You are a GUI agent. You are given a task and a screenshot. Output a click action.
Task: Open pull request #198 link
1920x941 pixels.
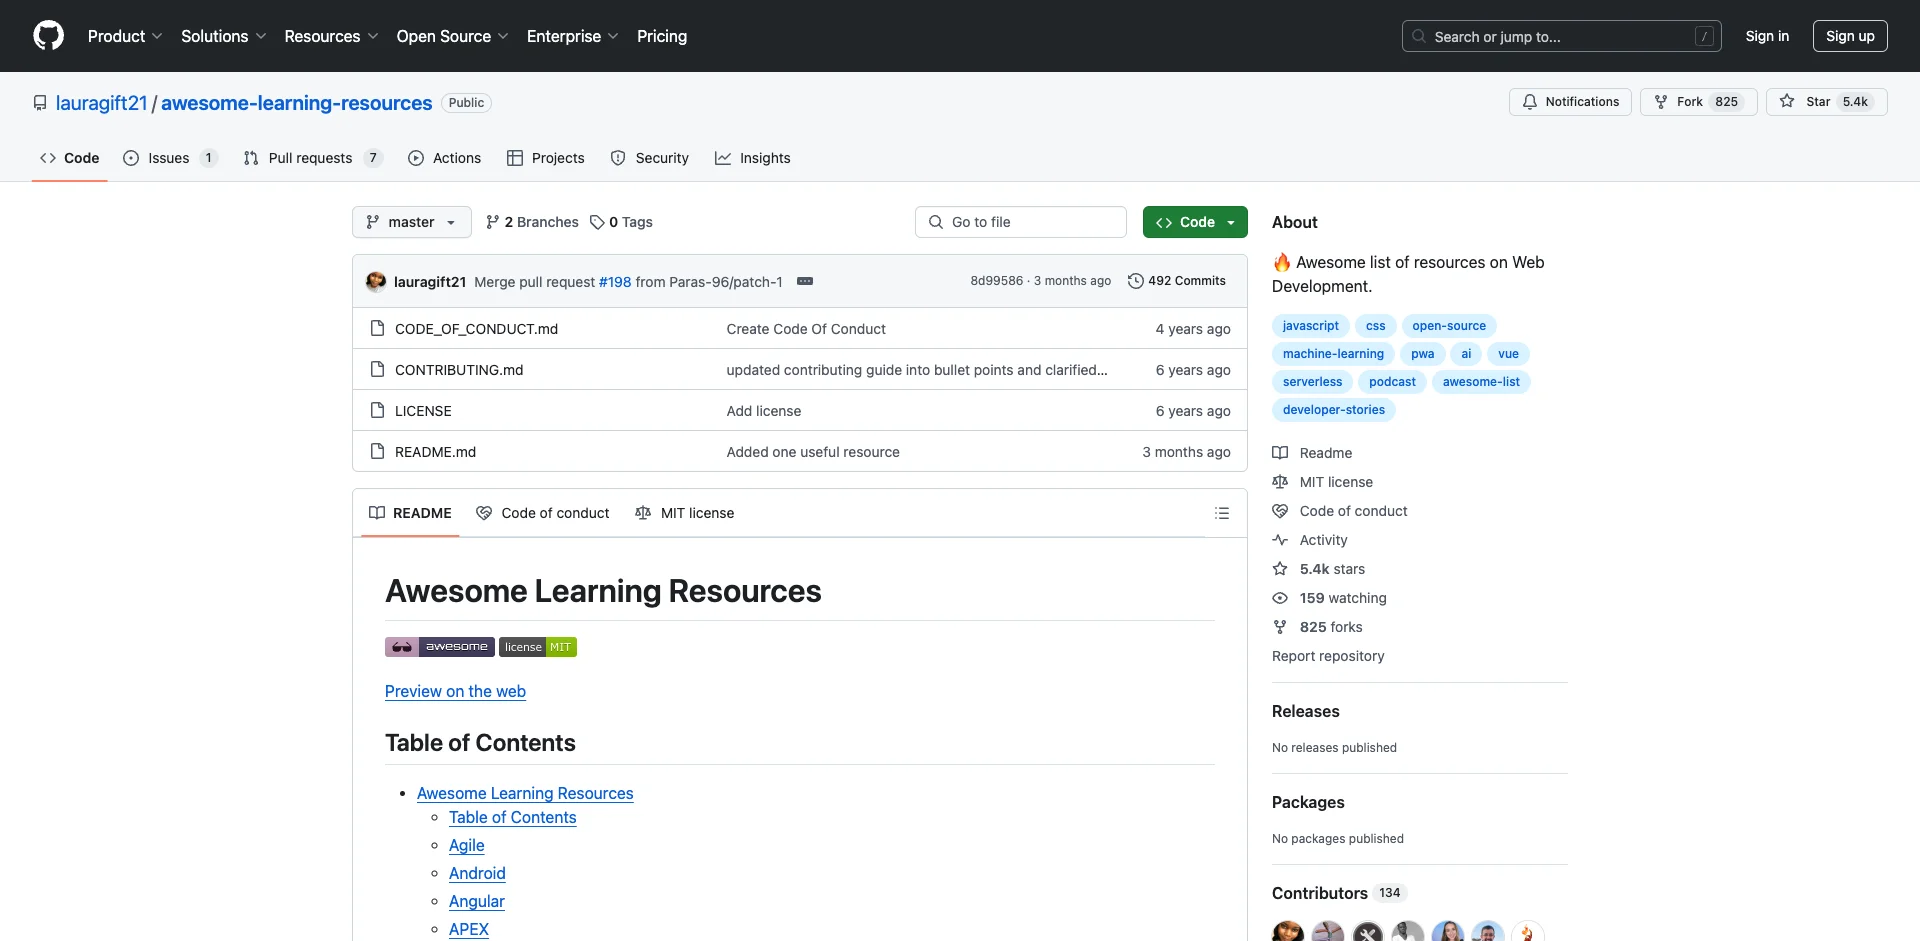pos(615,282)
